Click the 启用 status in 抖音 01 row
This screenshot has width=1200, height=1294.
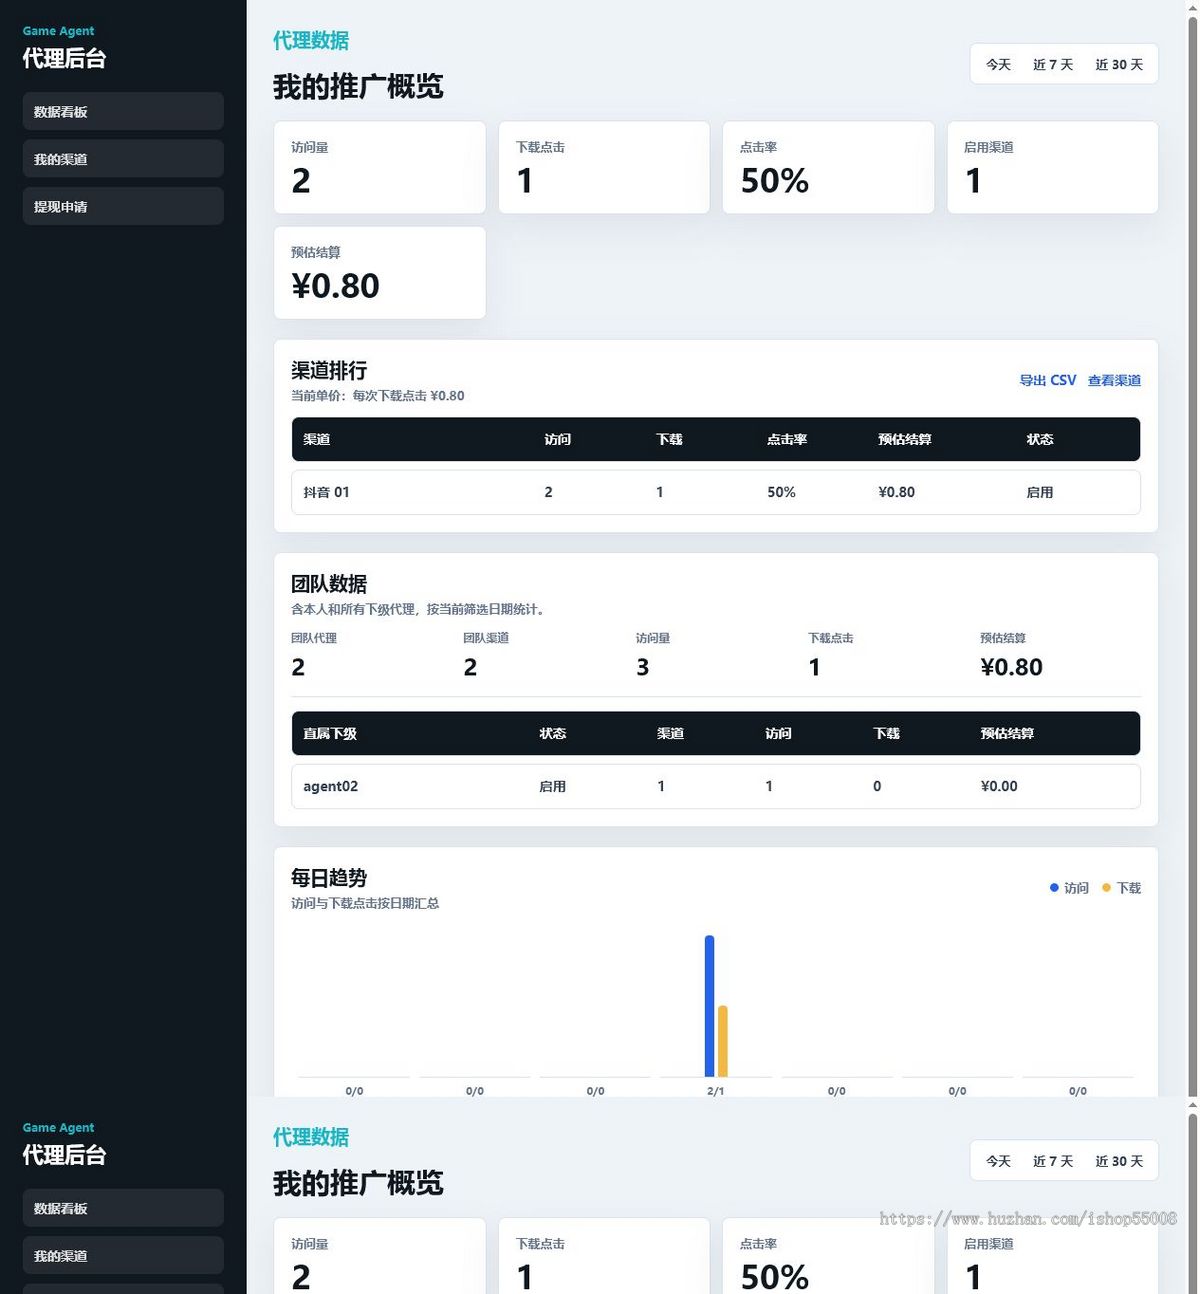[x=1039, y=492]
